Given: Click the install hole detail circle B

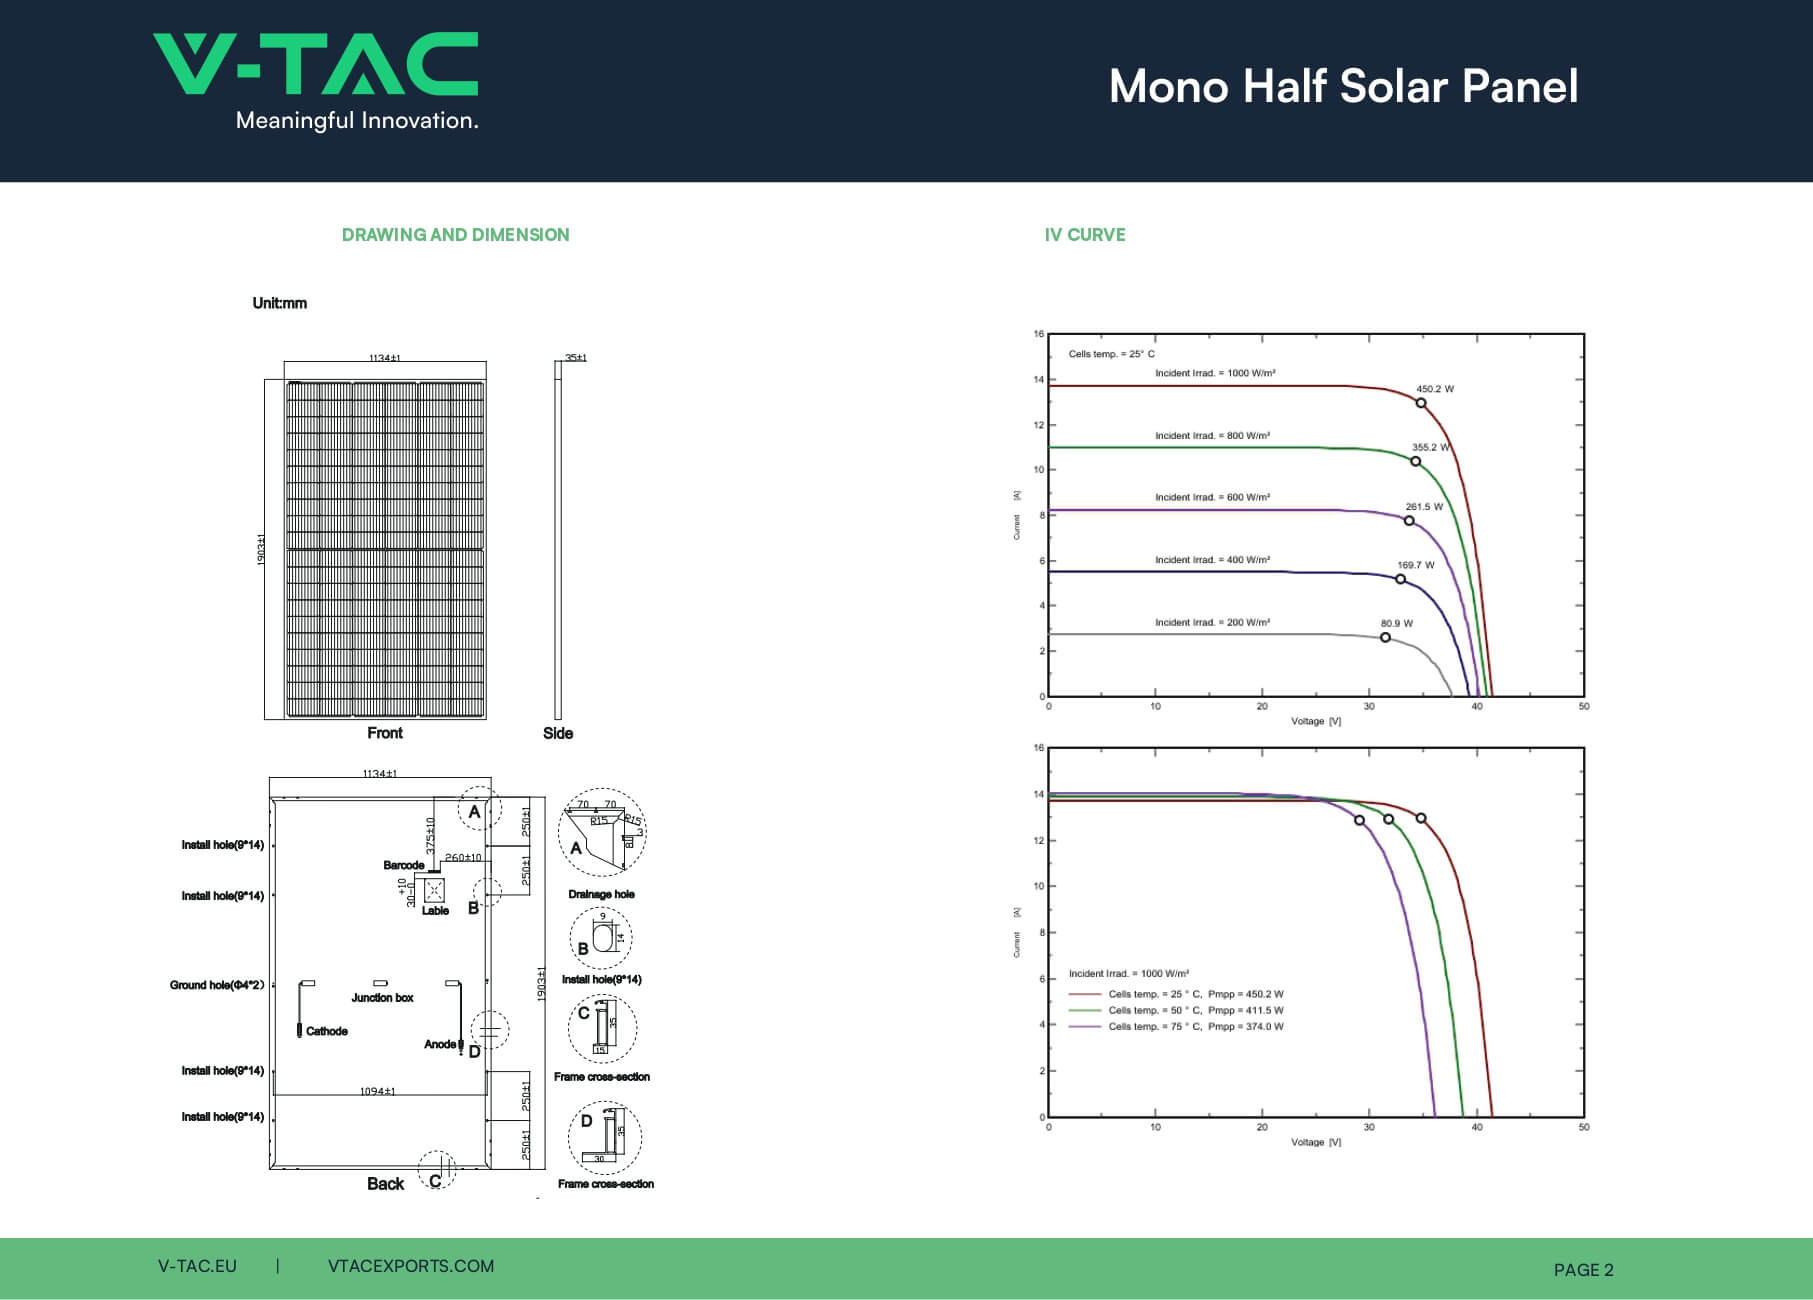Looking at the screenshot, I should (600, 938).
